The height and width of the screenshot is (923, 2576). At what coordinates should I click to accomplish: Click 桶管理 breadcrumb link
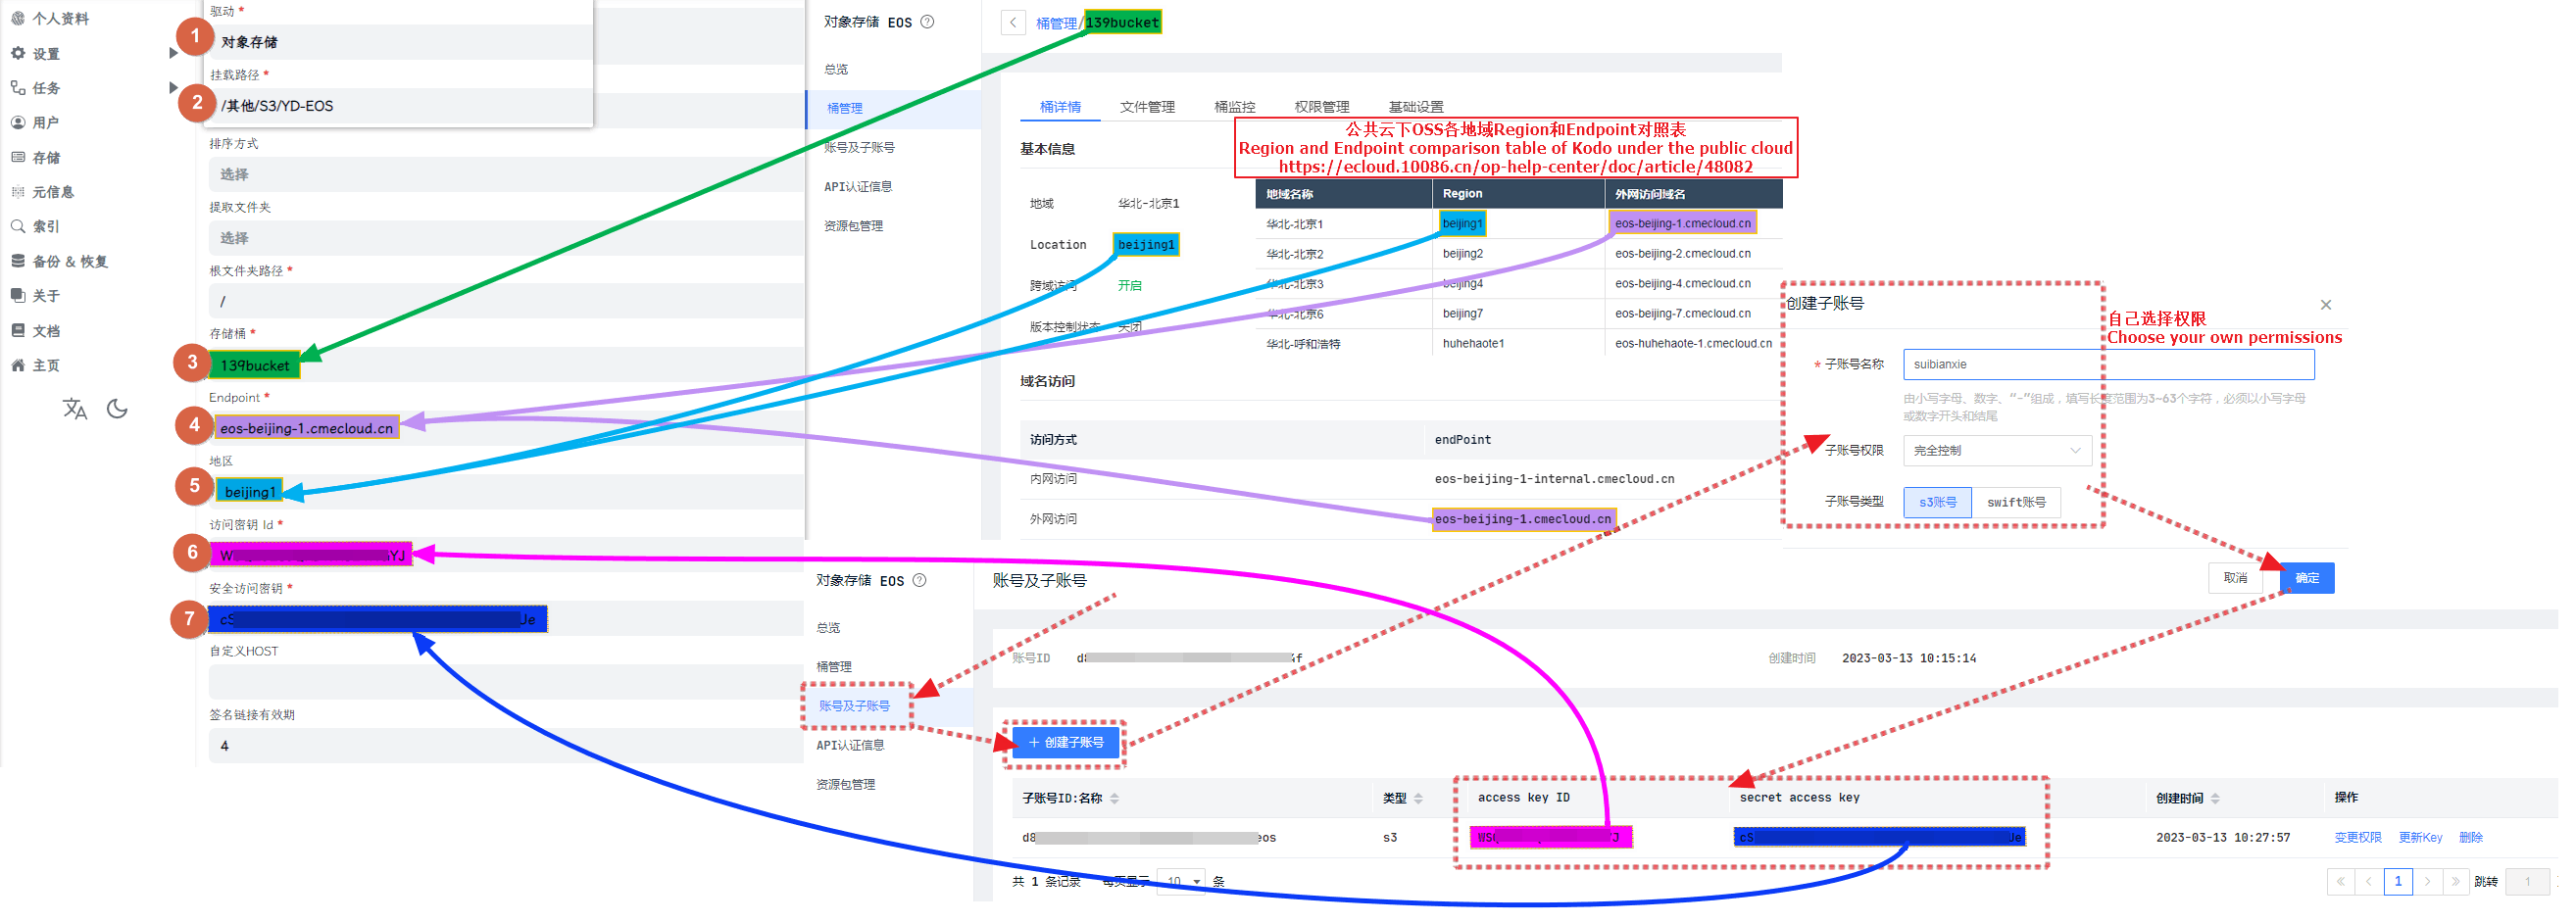1056,23
